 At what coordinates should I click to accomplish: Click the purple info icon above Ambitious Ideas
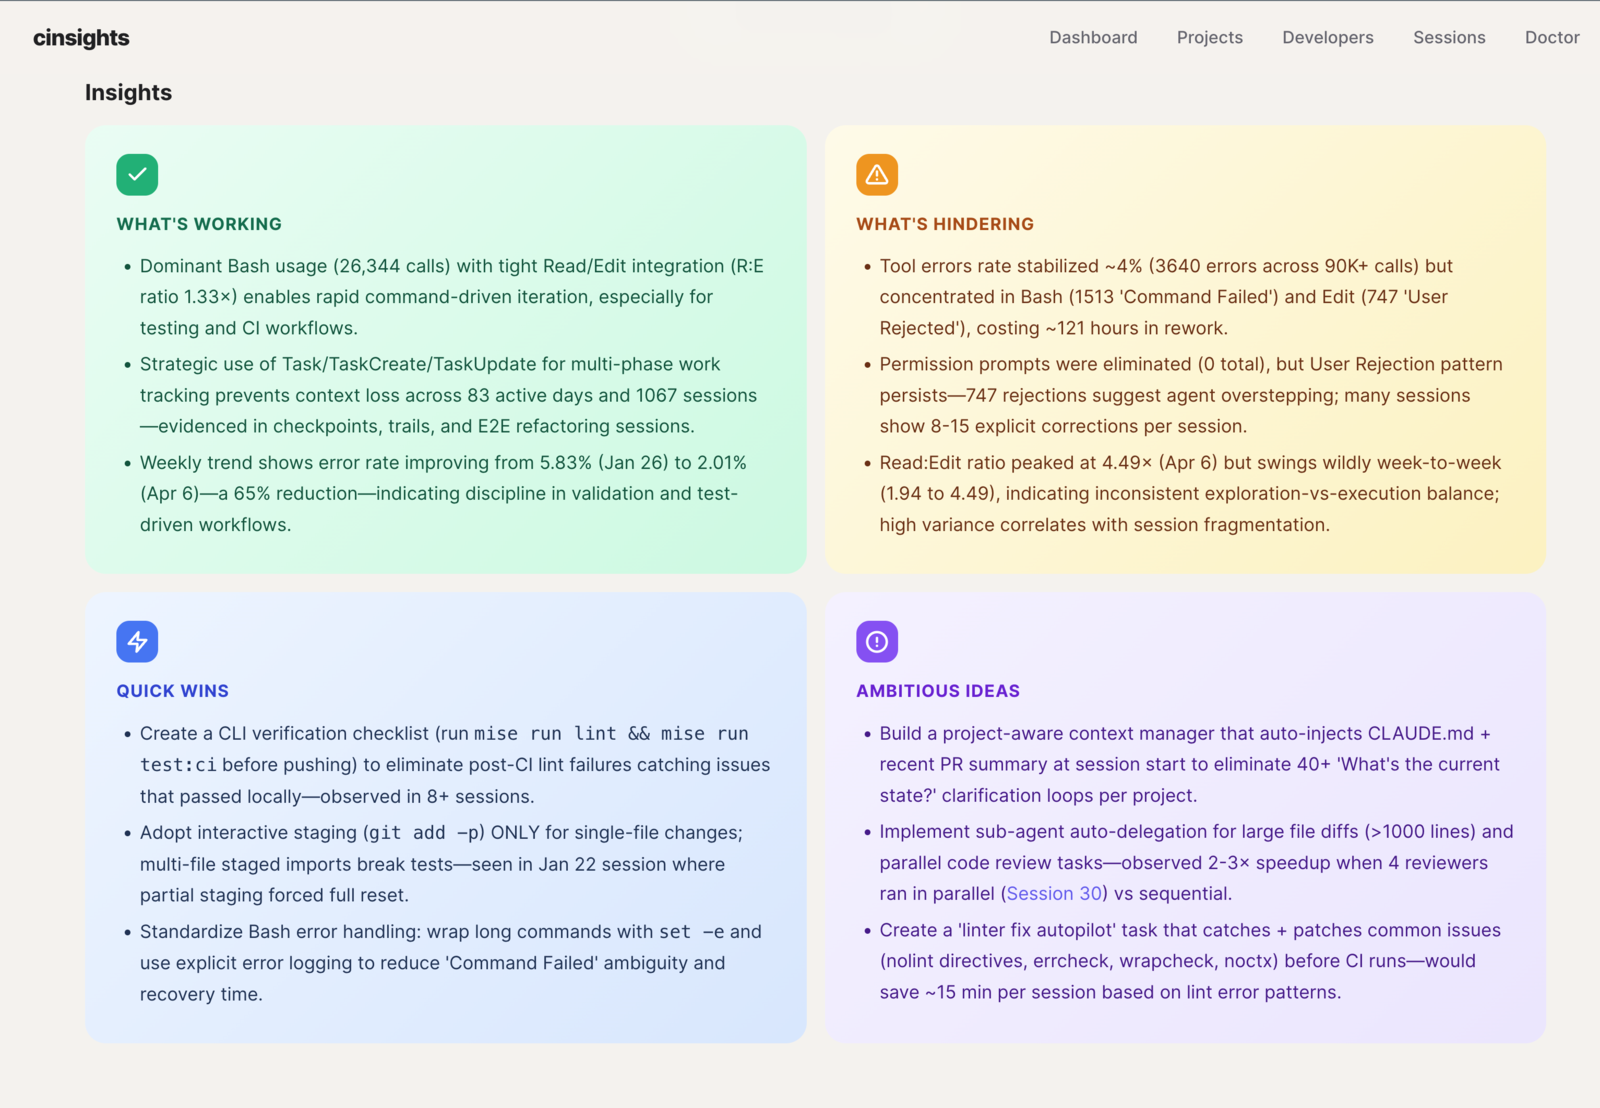pyautogui.click(x=876, y=641)
